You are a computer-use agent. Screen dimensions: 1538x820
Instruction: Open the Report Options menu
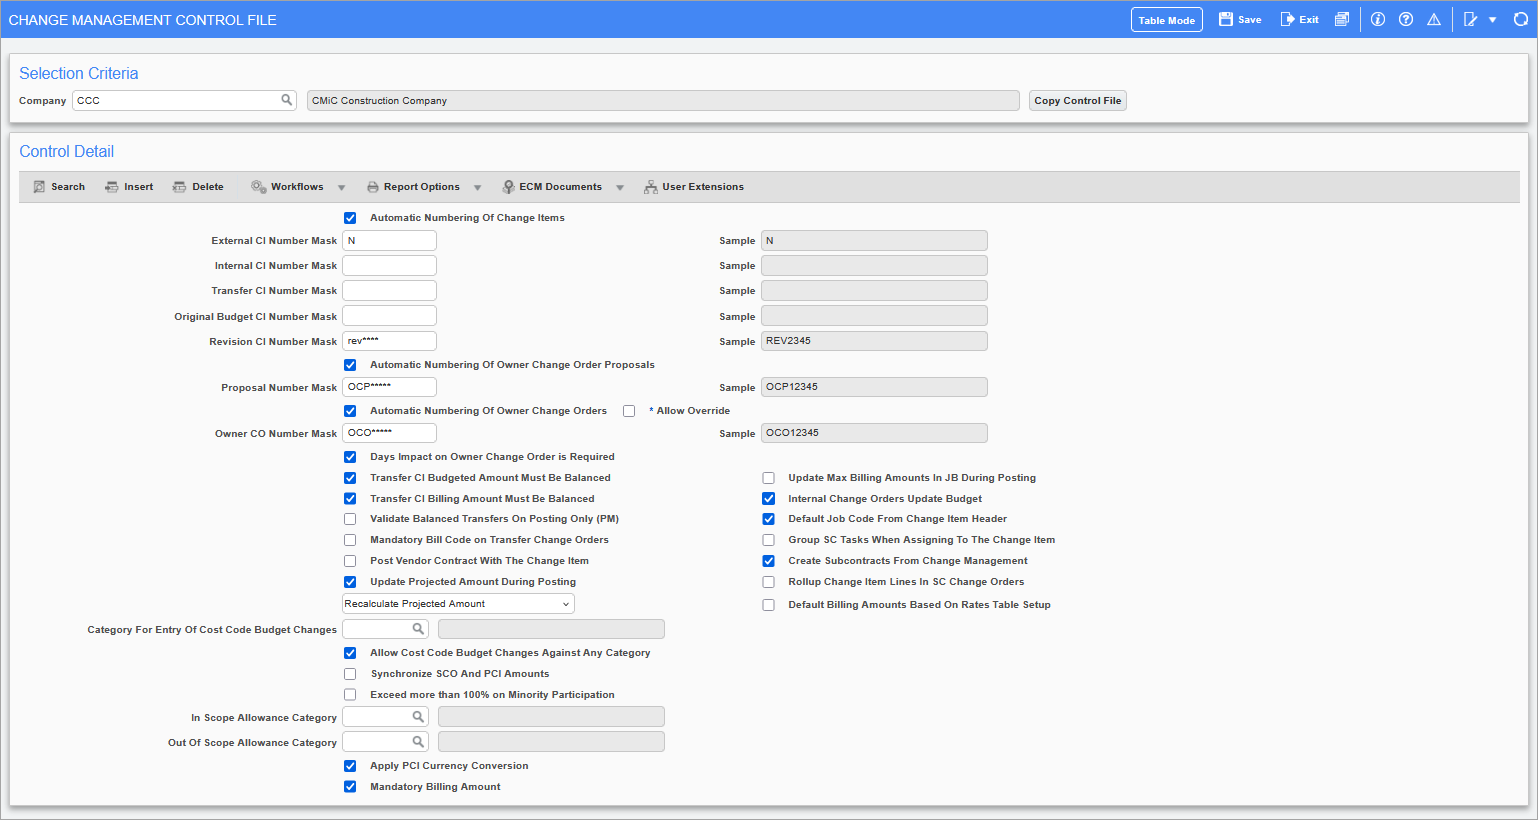(422, 187)
